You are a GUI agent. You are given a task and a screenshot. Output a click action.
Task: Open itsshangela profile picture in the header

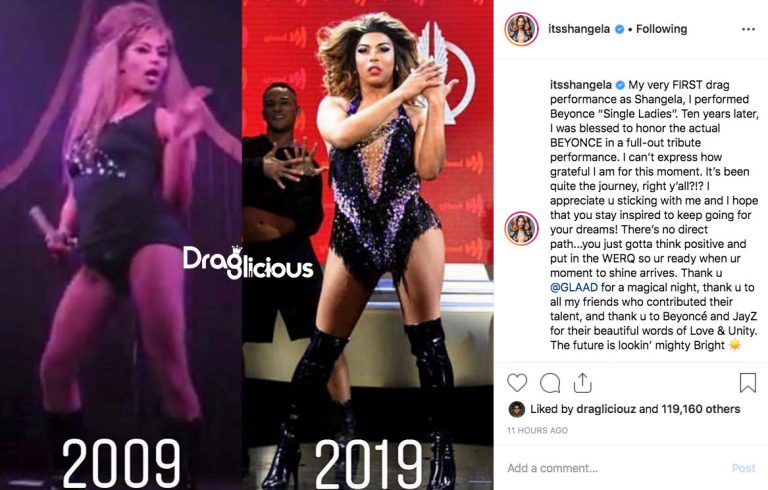521,29
